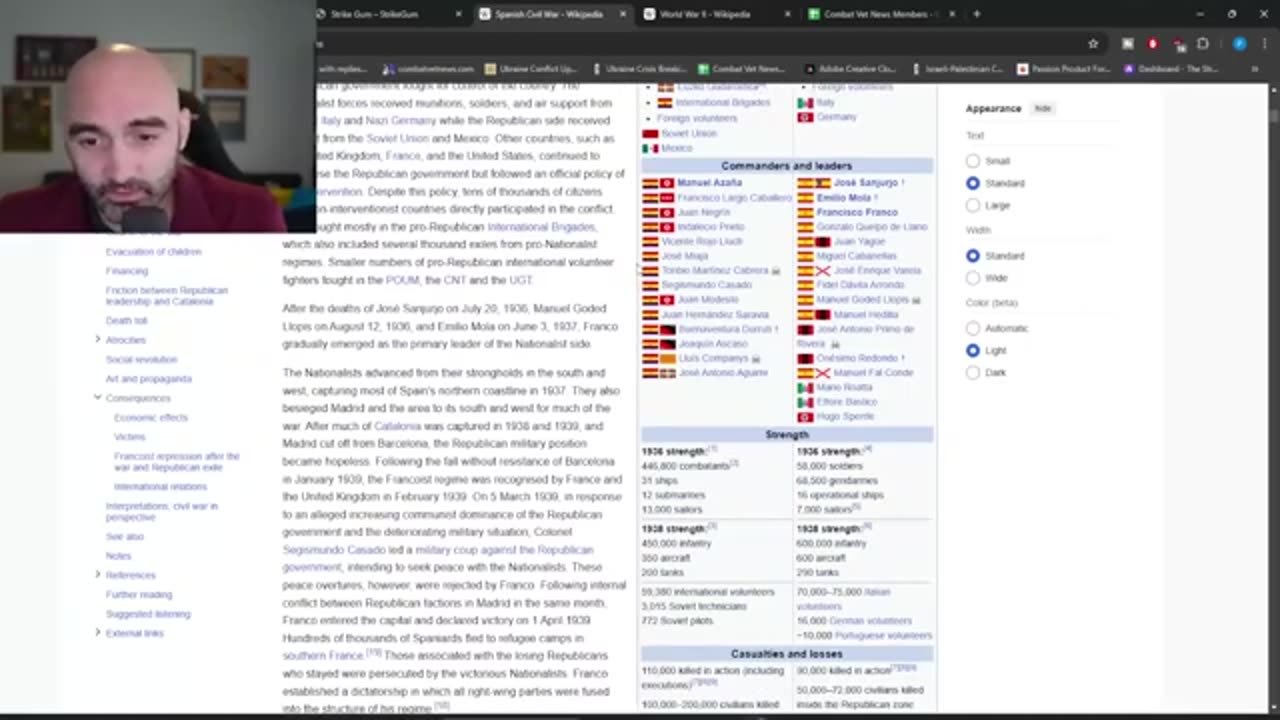This screenshot has height=720, width=1280.
Task: Open the Segismundo Casado link in paragraph
Action: 333,550
